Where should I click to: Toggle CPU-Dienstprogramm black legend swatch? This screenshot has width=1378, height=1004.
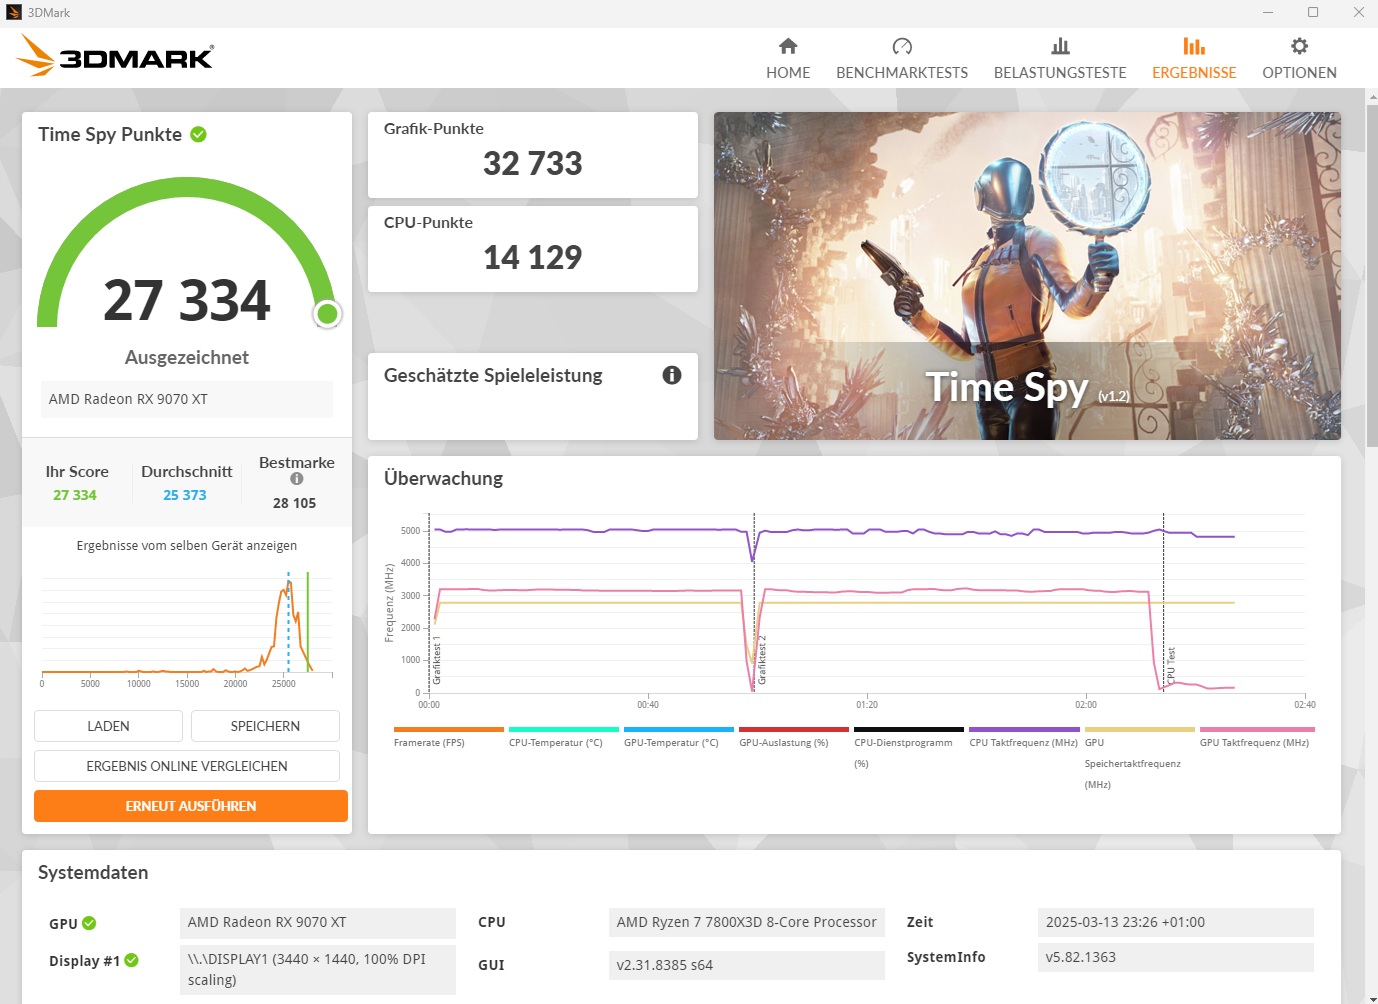(x=909, y=730)
